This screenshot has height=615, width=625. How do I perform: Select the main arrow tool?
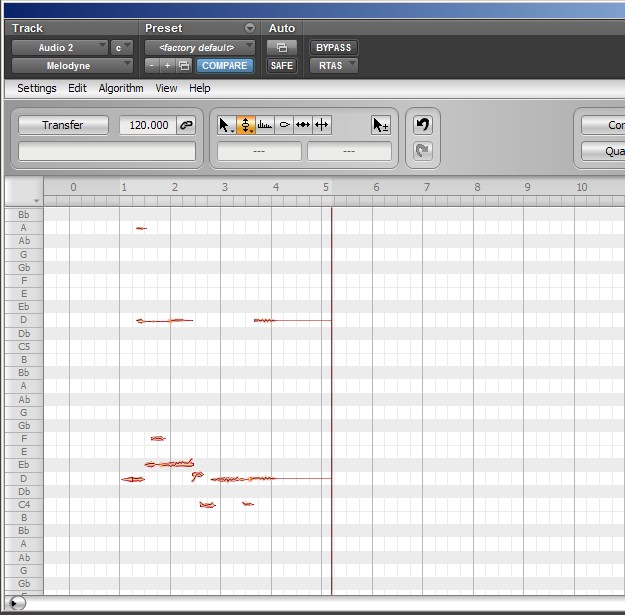[x=226, y=125]
